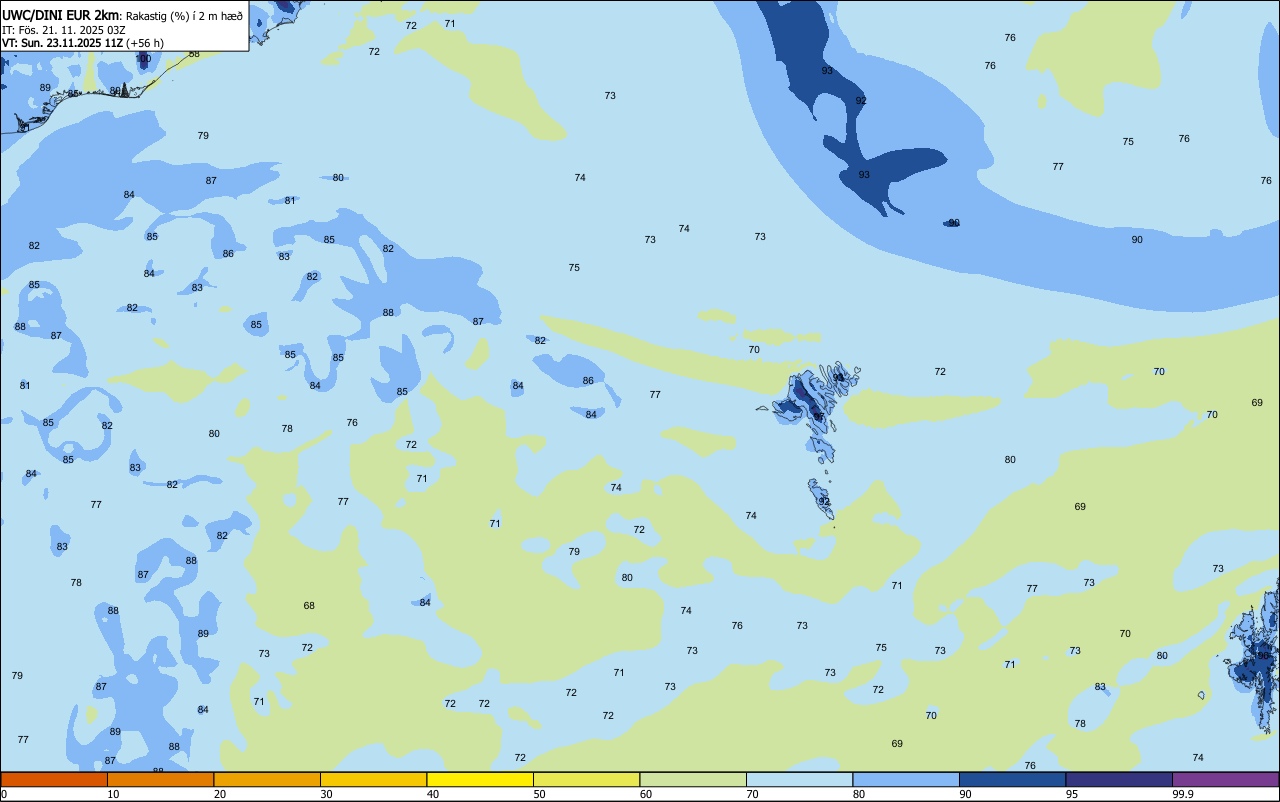This screenshot has width=1280, height=802.
Task: Click the 0–10 dark orange legend swatch
Action: click(x=54, y=779)
